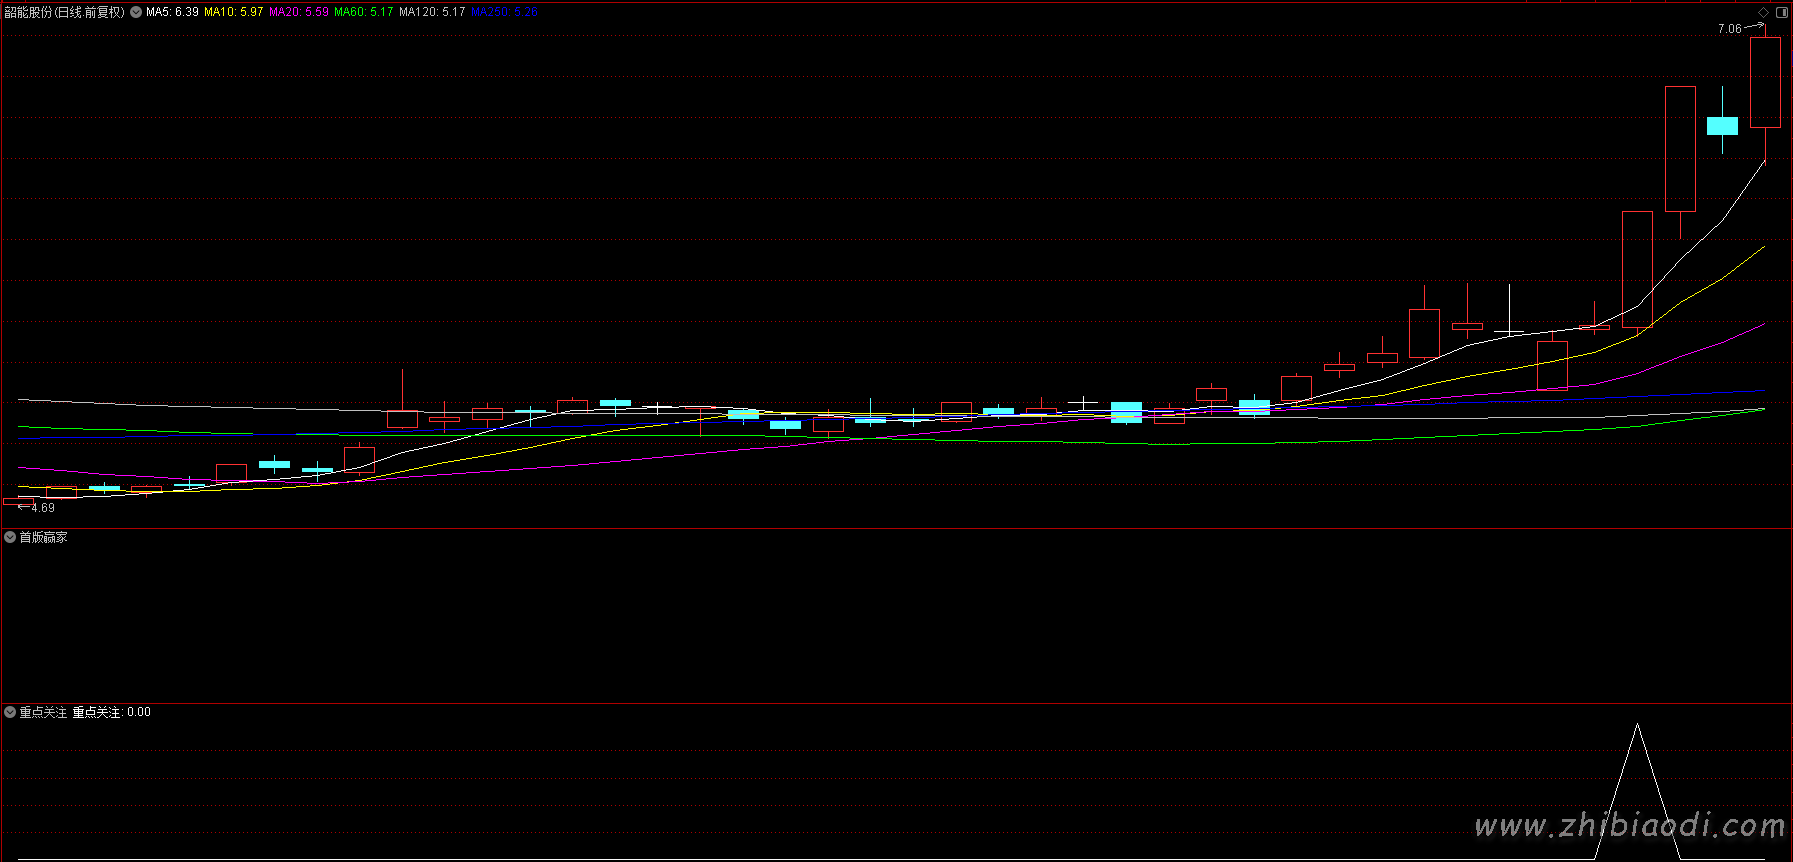Toggle the side panel icon at top-right
Image resolution: width=1793 pixels, height=862 pixels.
pos(1781,12)
